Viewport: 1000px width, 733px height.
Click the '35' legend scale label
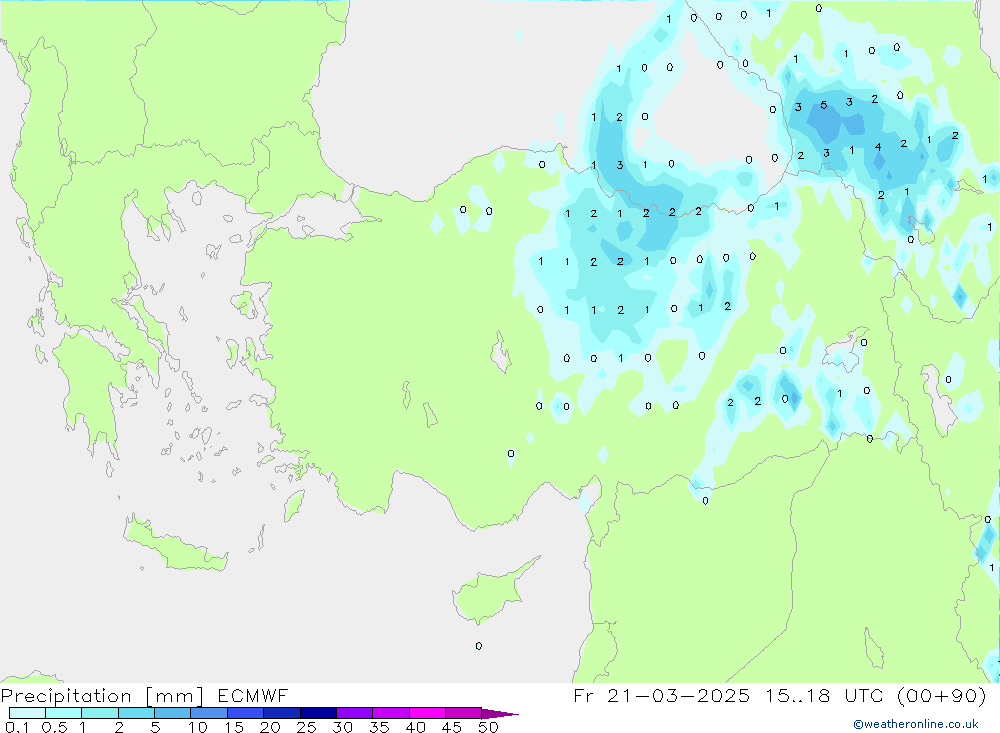(x=379, y=727)
